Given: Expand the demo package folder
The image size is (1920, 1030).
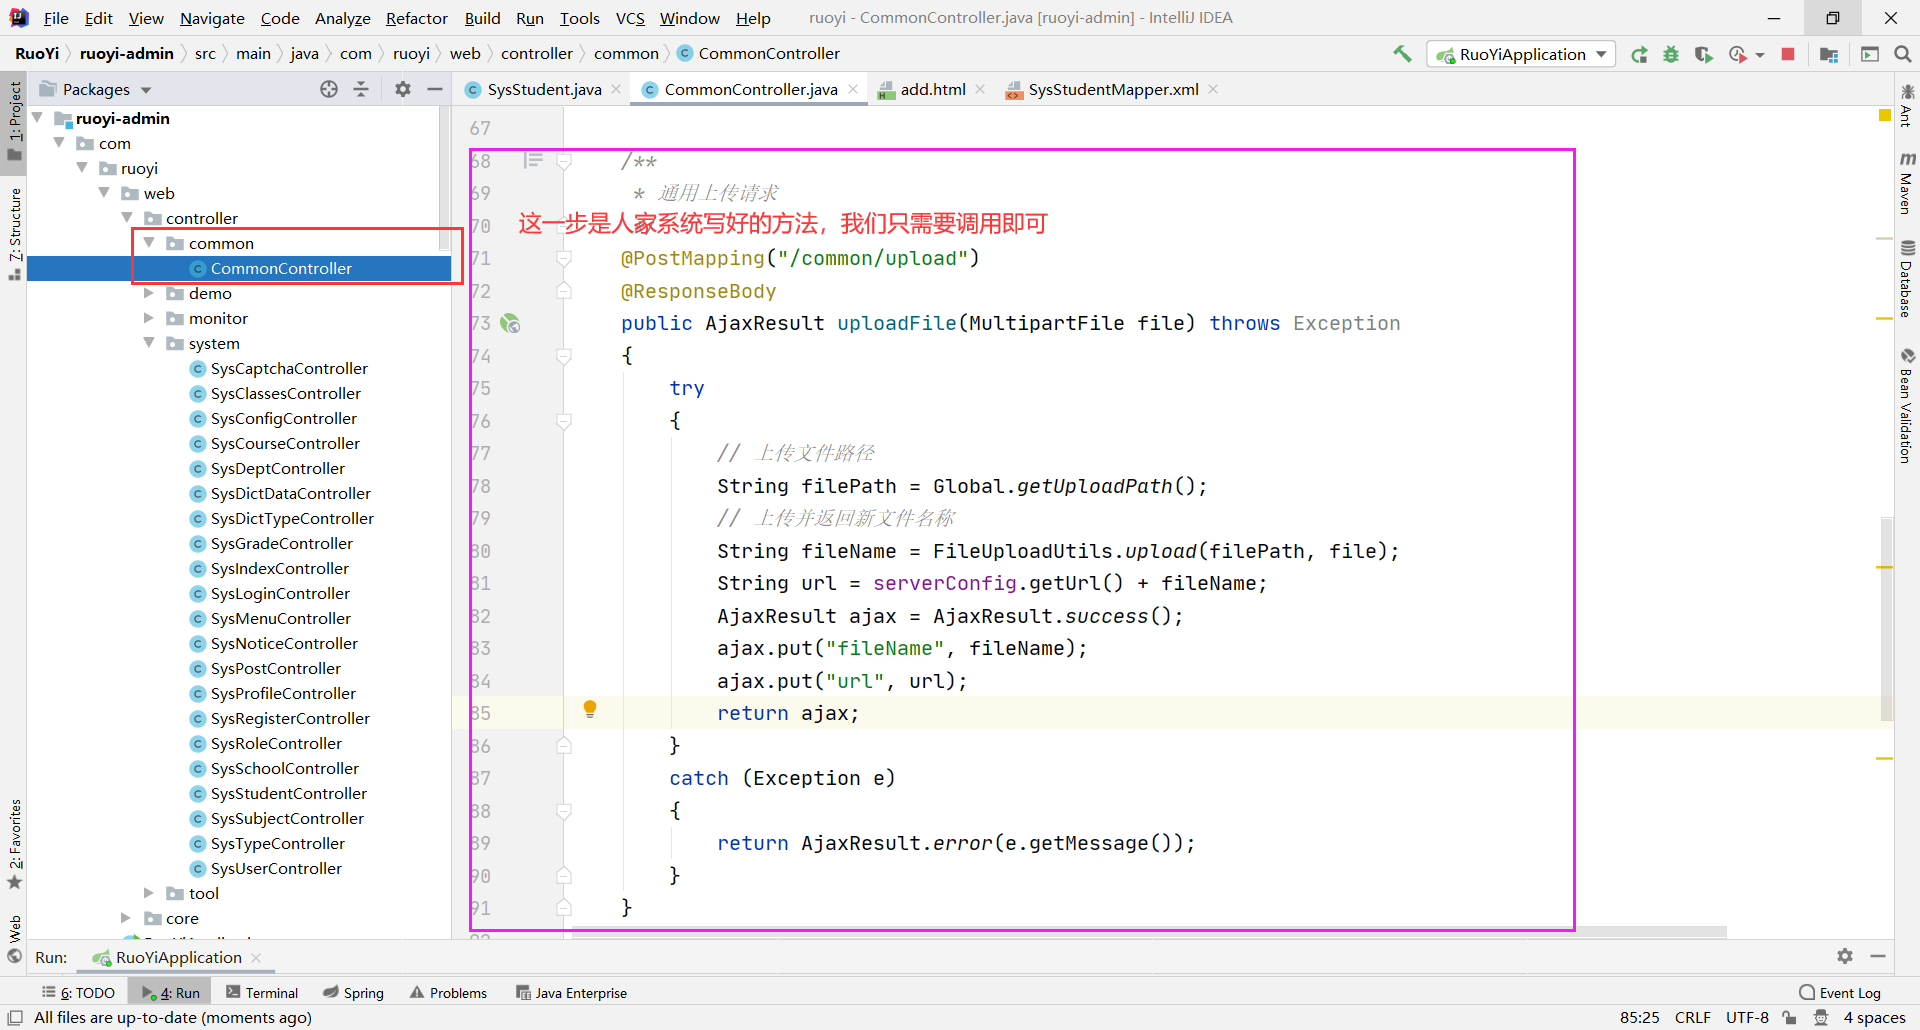Looking at the screenshot, I should tap(148, 293).
